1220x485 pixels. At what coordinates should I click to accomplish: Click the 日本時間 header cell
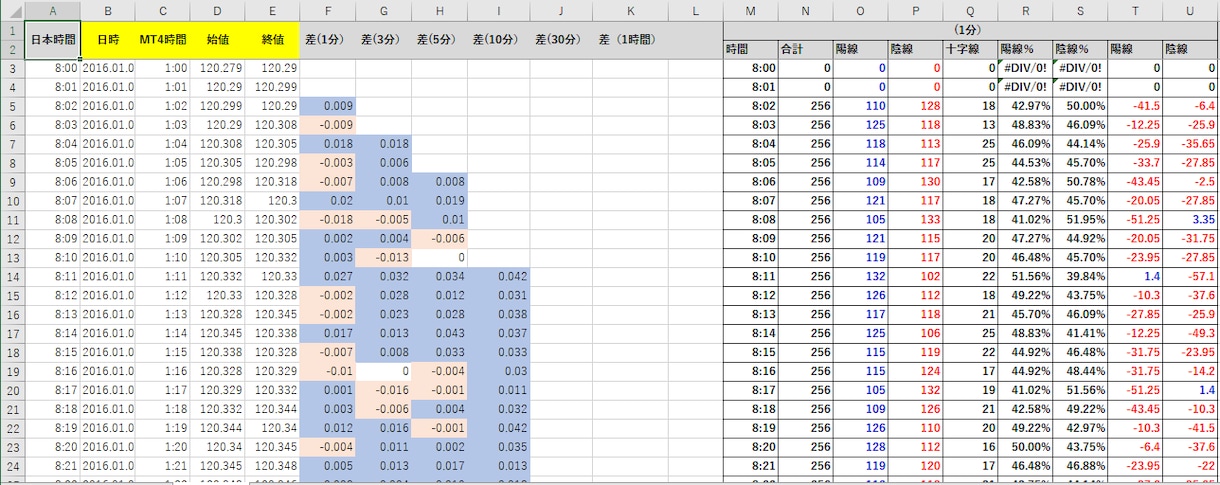tap(51, 40)
